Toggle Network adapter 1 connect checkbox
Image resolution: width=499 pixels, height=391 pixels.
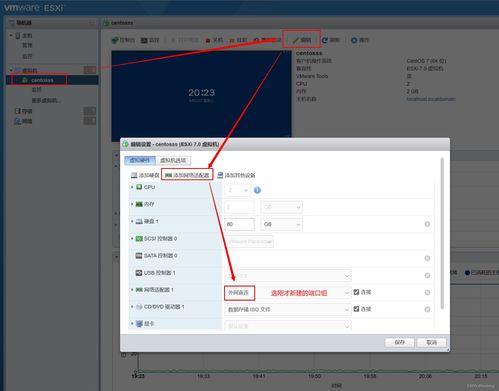356,292
